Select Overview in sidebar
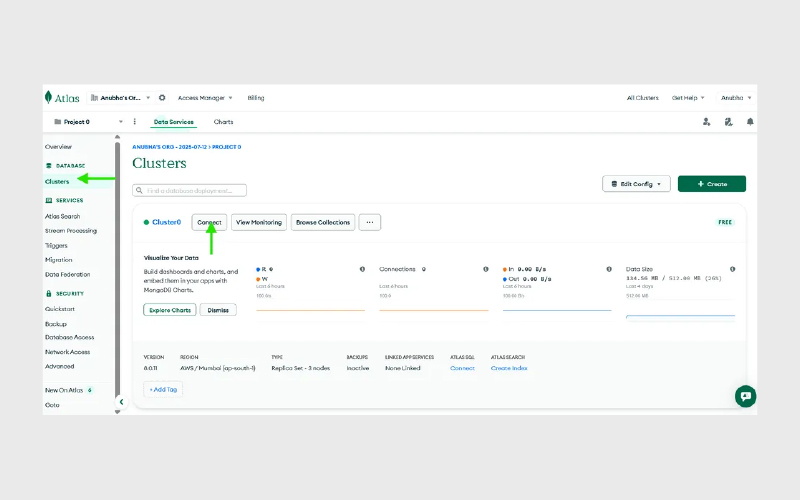The image size is (800, 500). click(x=58, y=146)
